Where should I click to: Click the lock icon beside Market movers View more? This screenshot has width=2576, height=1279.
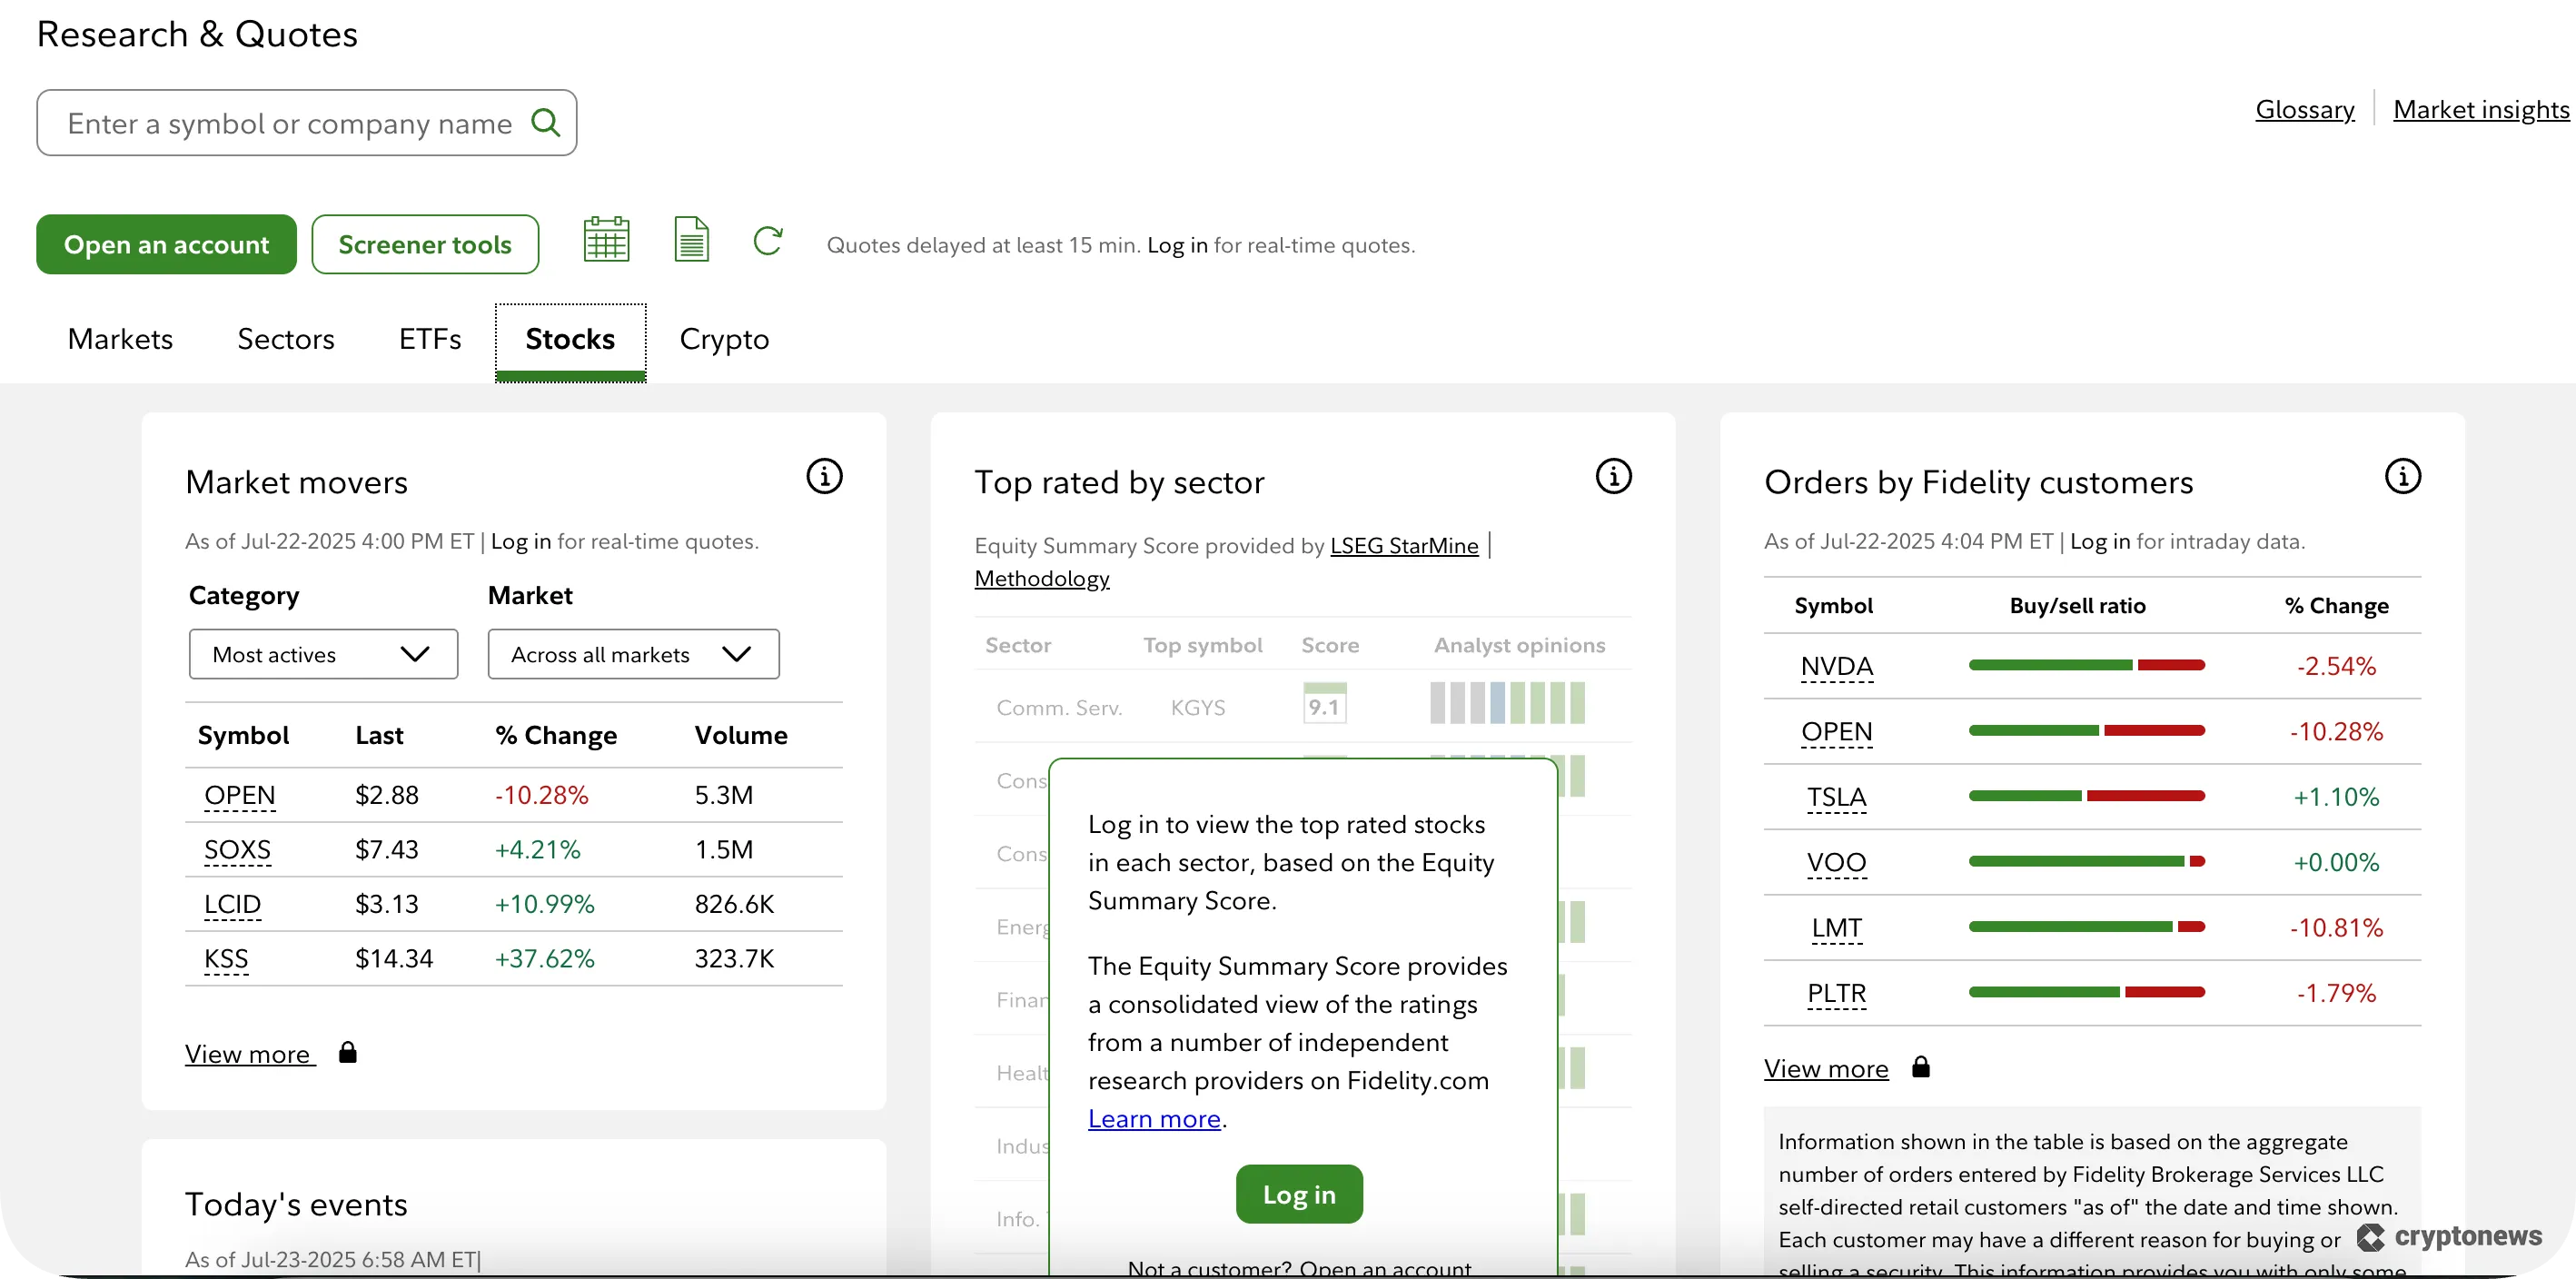point(348,1052)
